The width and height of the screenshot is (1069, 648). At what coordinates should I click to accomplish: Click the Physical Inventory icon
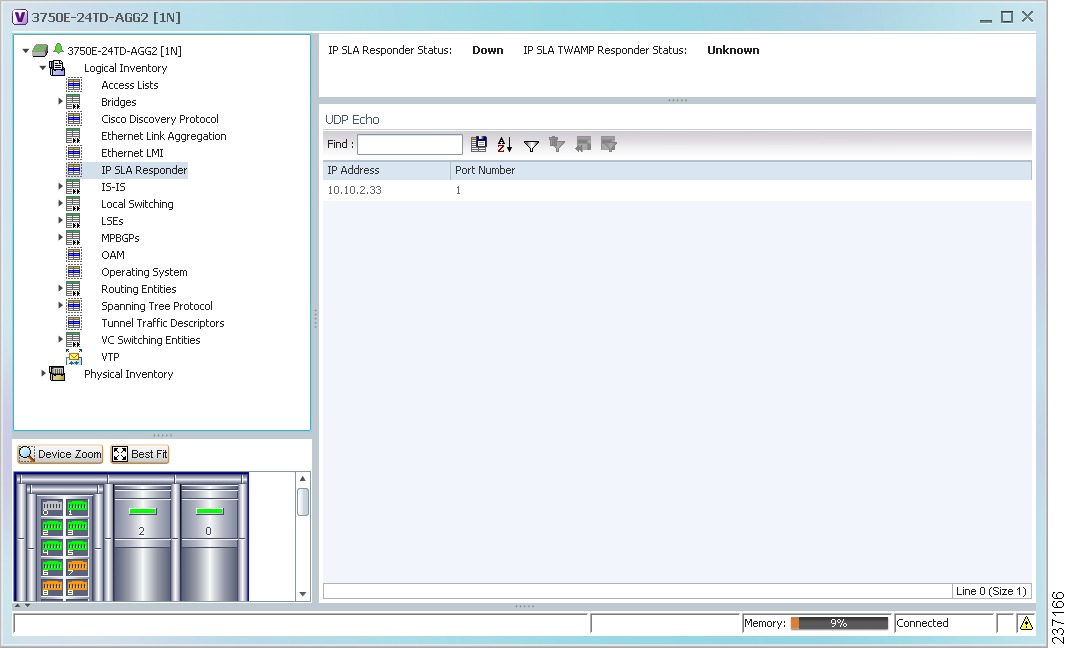coord(57,374)
